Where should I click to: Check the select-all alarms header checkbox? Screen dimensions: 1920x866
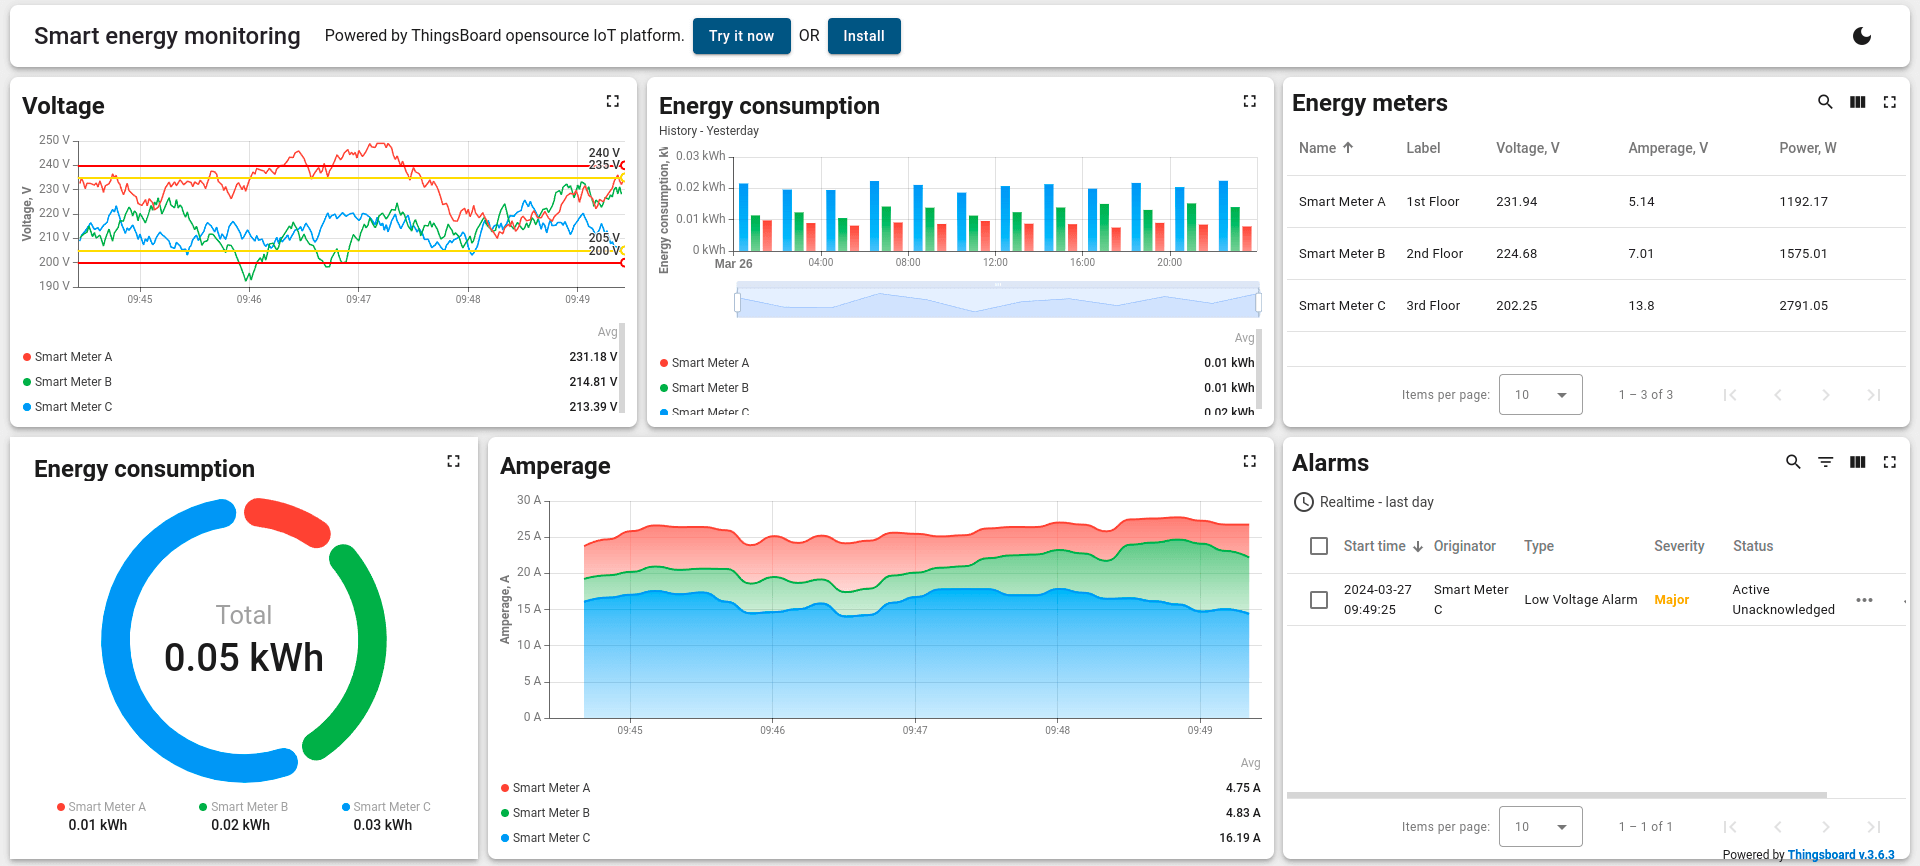pyautogui.click(x=1319, y=546)
